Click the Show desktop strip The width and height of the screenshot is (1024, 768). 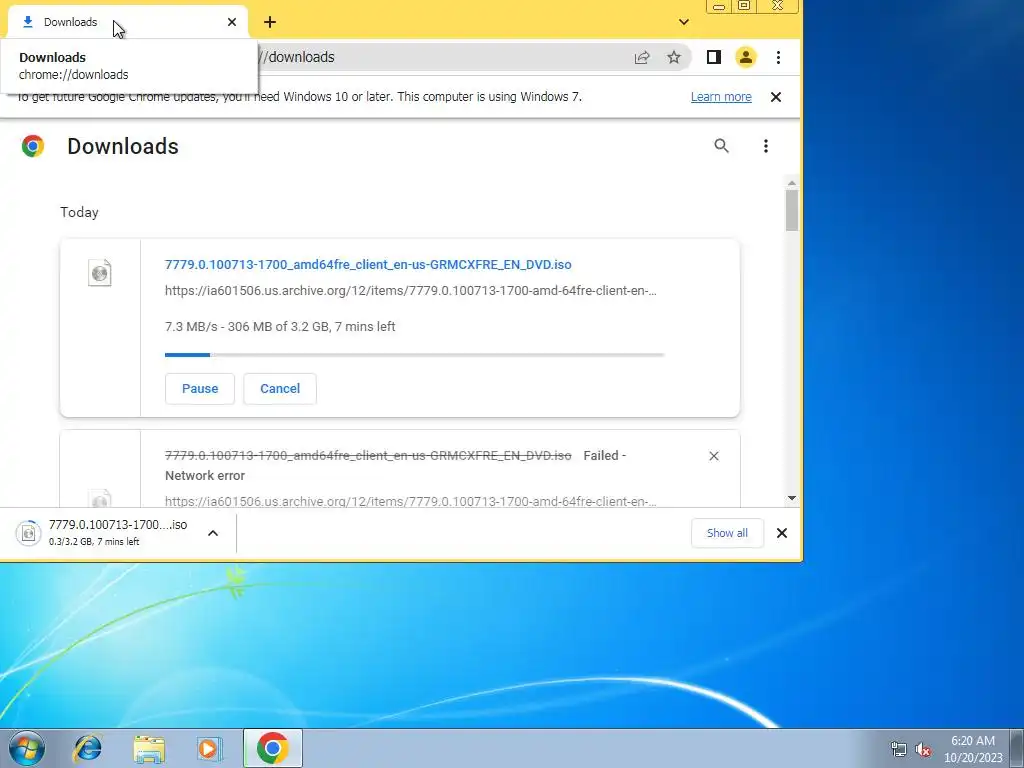tap(1017, 748)
